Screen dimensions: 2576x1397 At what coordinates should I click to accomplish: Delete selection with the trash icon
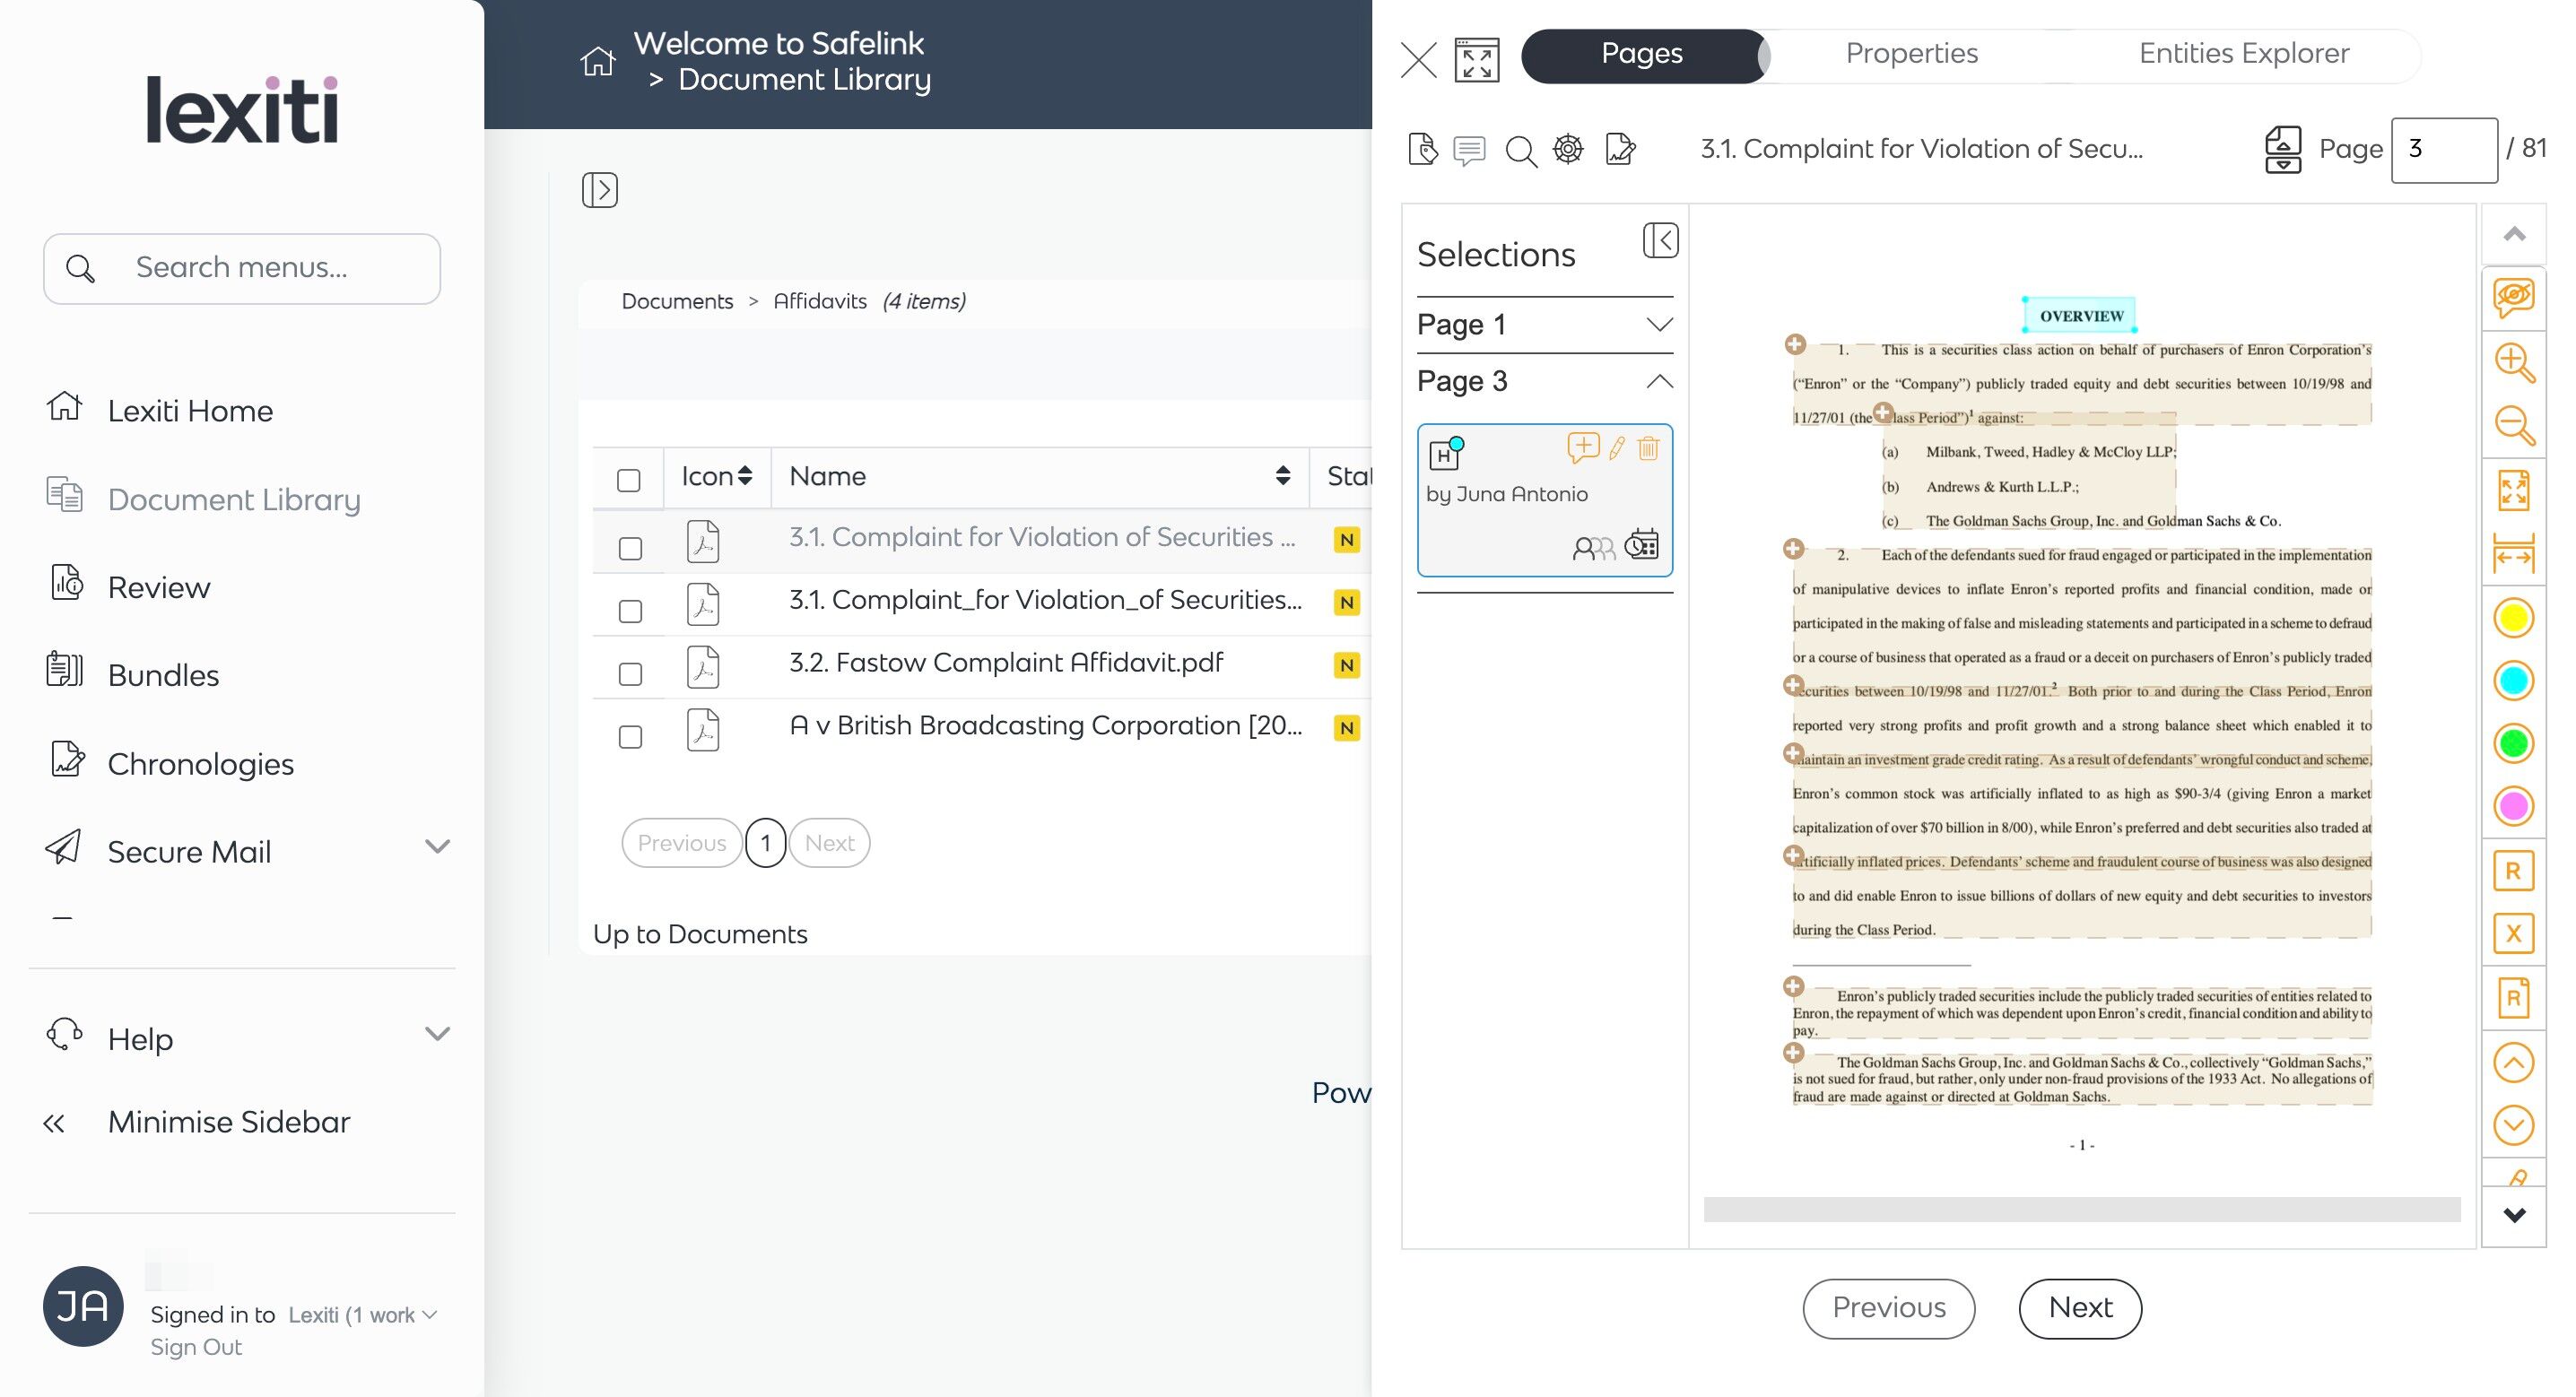1648,448
